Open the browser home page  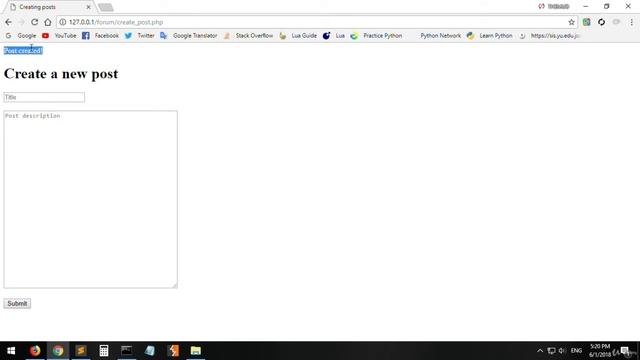[x=48, y=22]
